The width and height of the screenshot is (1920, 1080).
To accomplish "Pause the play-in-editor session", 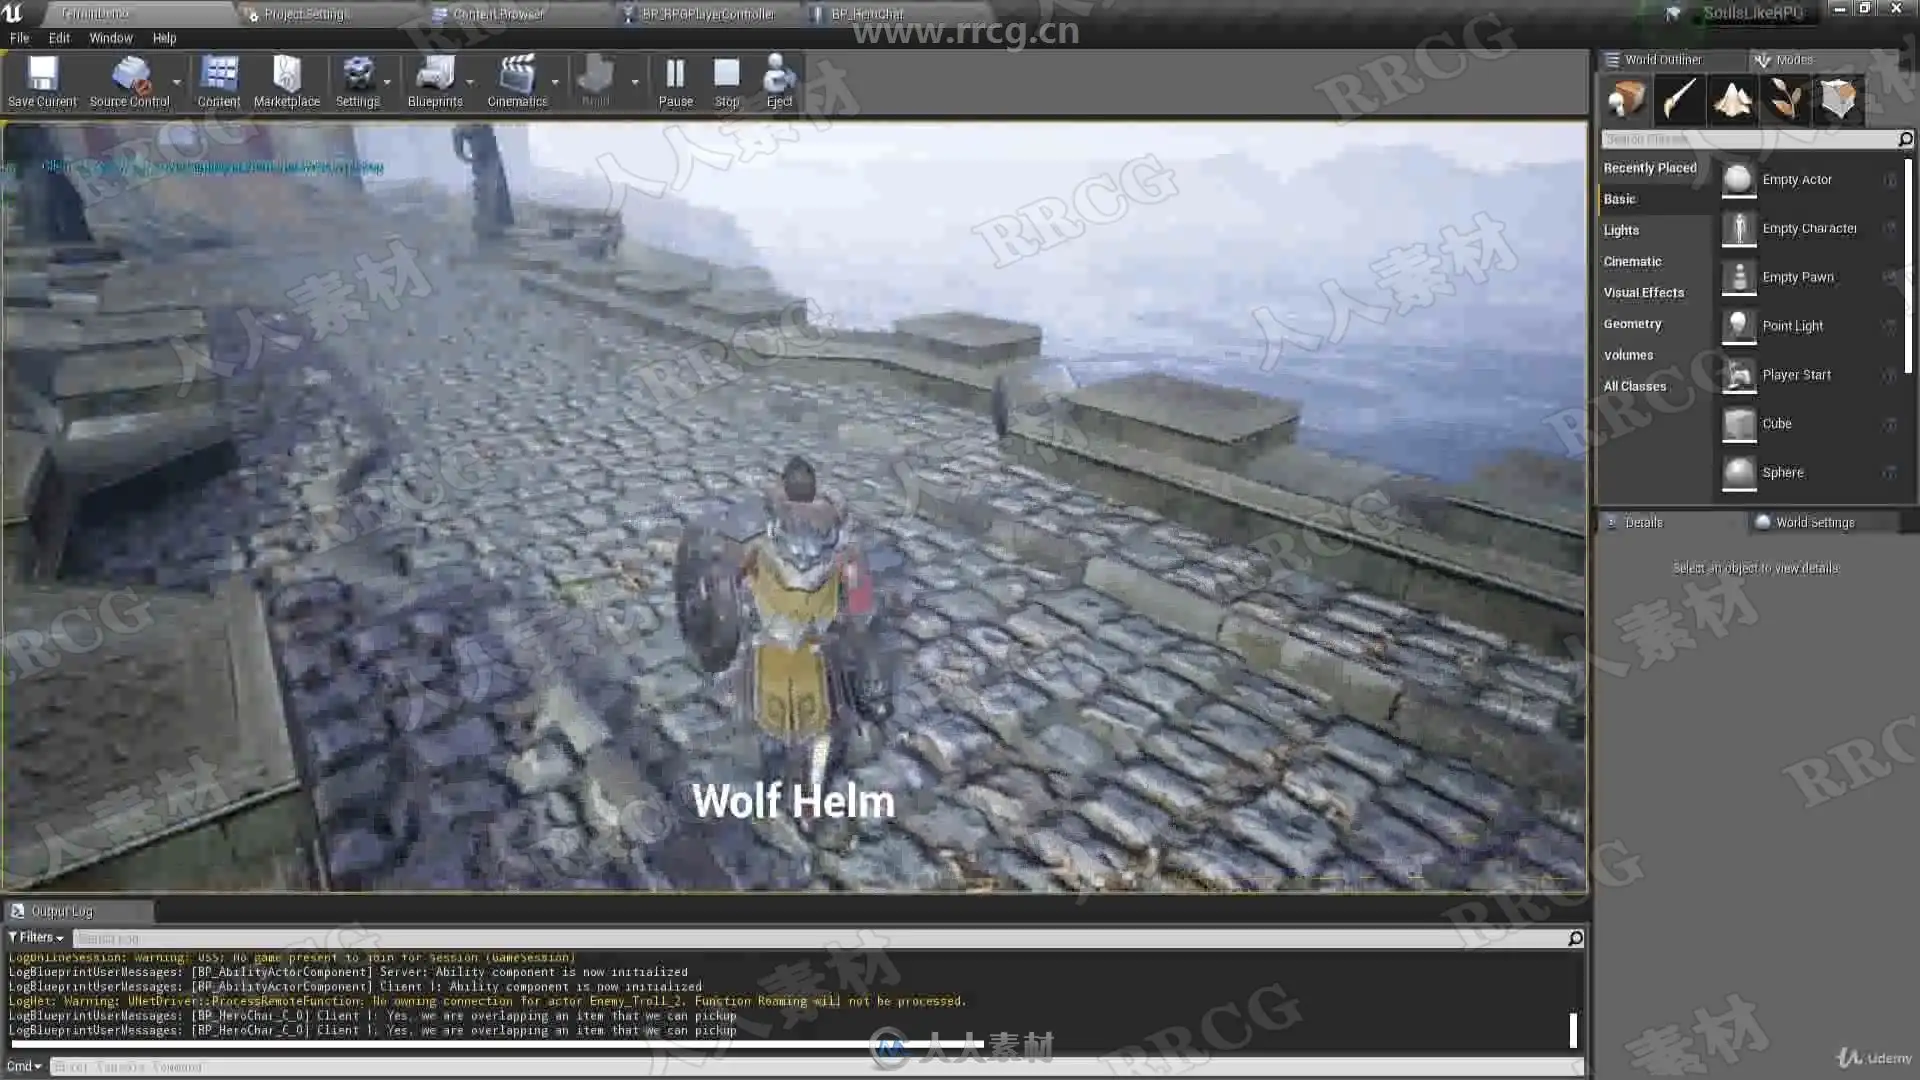I will pyautogui.click(x=675, y=75).
